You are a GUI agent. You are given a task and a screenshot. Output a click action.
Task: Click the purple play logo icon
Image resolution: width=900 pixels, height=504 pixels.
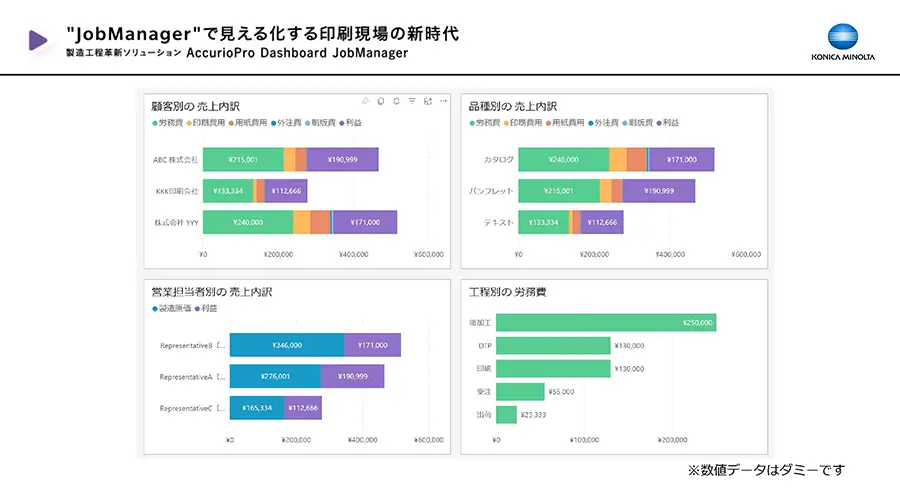(39, 40)
